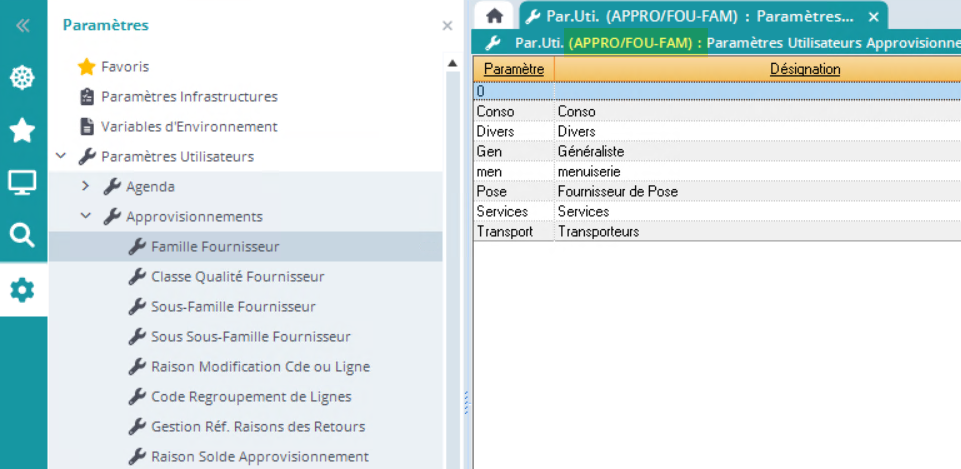Viewport: 961px width, 469px height.
Task: Click the home tab icon
Action: click(493, 16)
